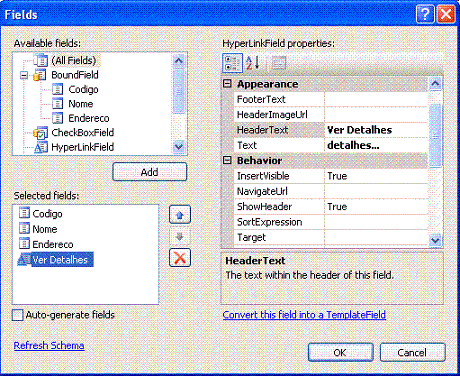This screenshot has height=377, width=460.
Task: Collapse the Appearance property category
Action: point(227,84)
